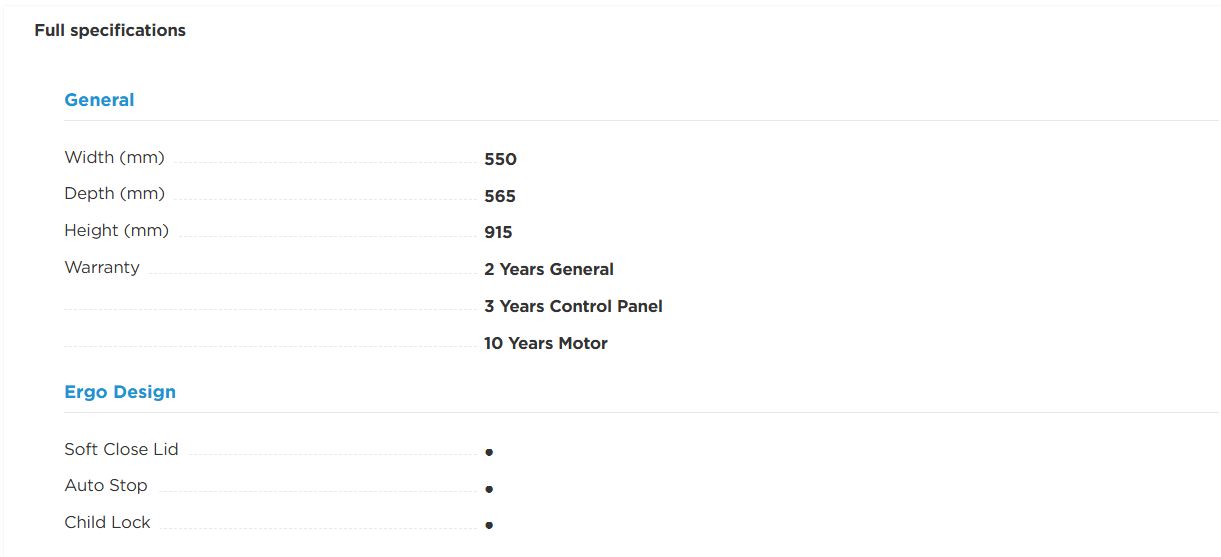Viewport: 1221px width, 557px height.
Task: Click the Auto Stop label
Action: click(x=106, y=485)
